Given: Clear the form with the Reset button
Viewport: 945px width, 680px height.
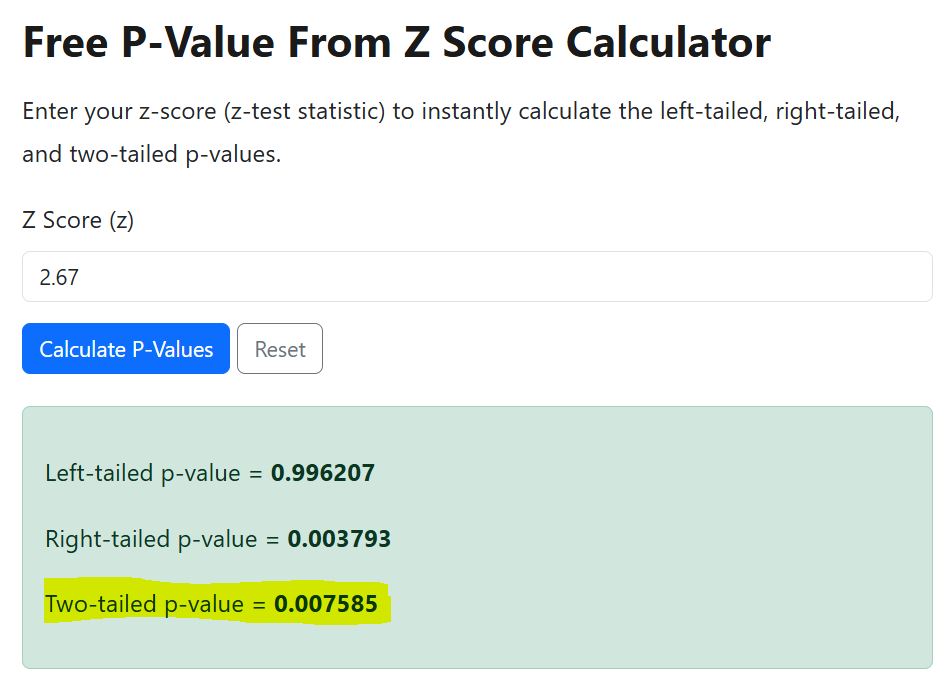Looking at the screenshot, I should 280,348.
